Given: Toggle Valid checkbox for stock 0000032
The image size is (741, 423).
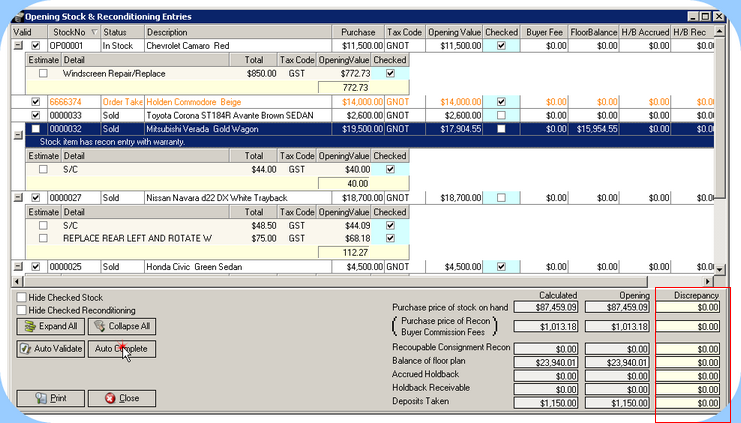Looking at the screenshot, I should (x=36, y=128).
